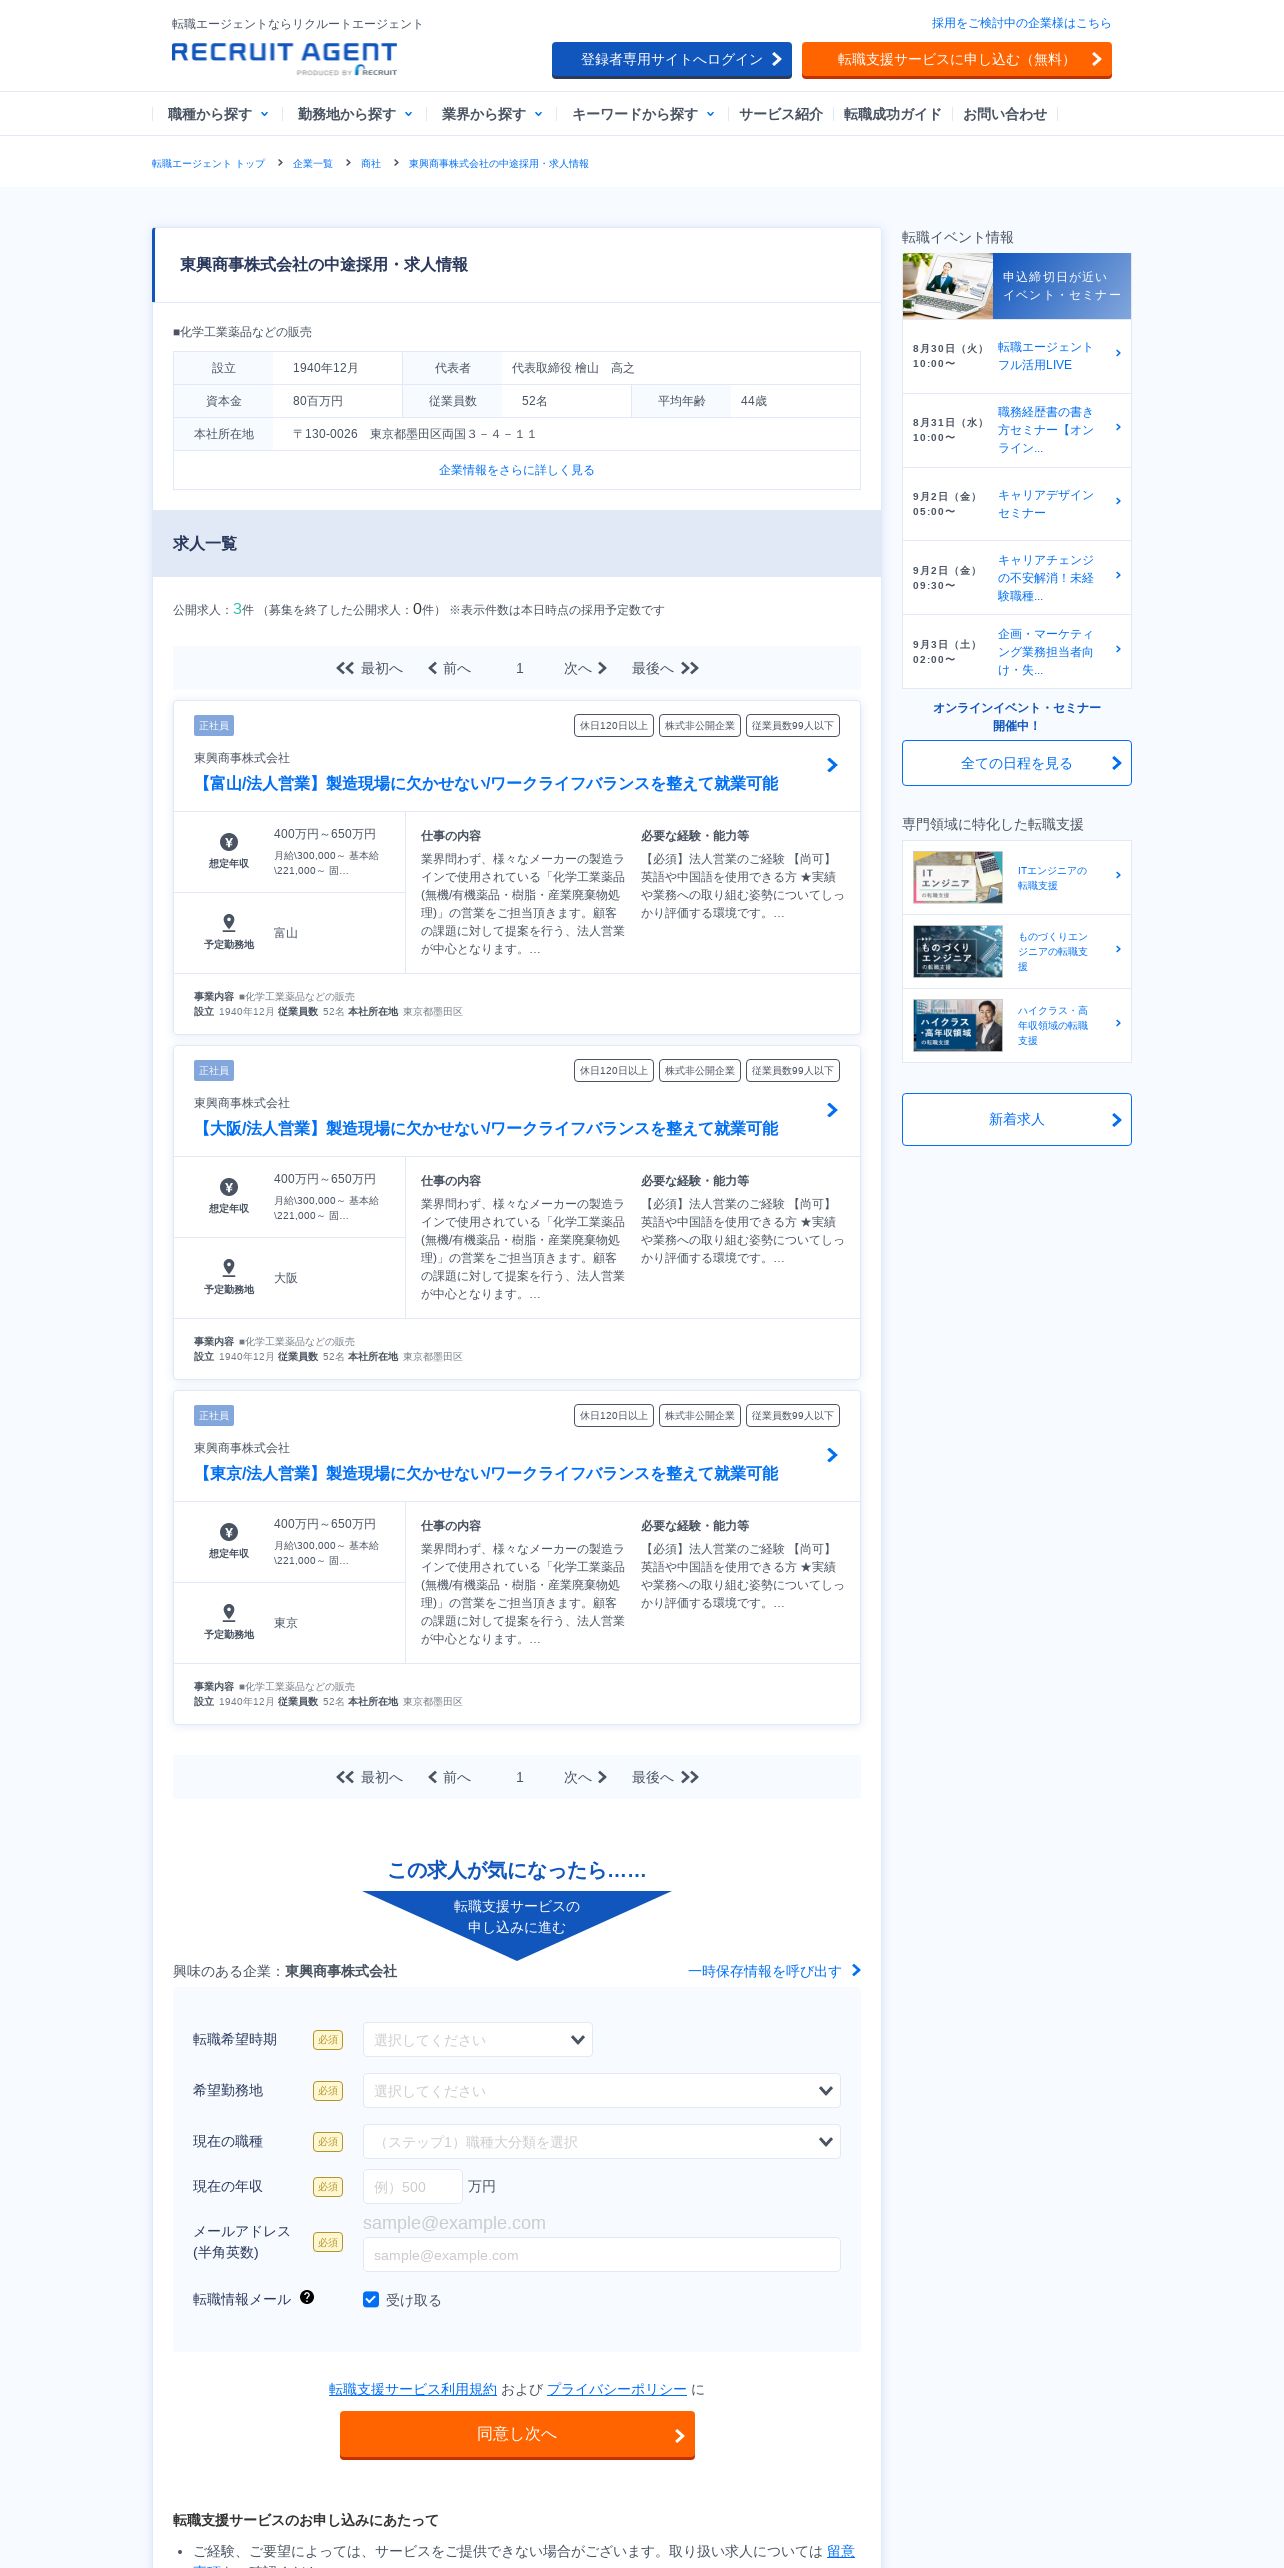Viewport: 1284px width, 2568px height.
Task: Click the 新着求人 button
Action: click(1016, 1119)
